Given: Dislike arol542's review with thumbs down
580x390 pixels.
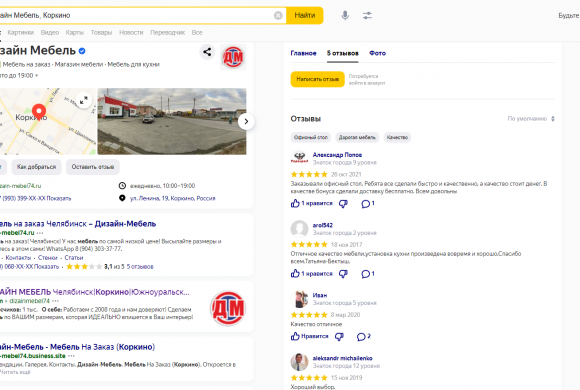Looking at the screenshot, I should coord(344,274).
